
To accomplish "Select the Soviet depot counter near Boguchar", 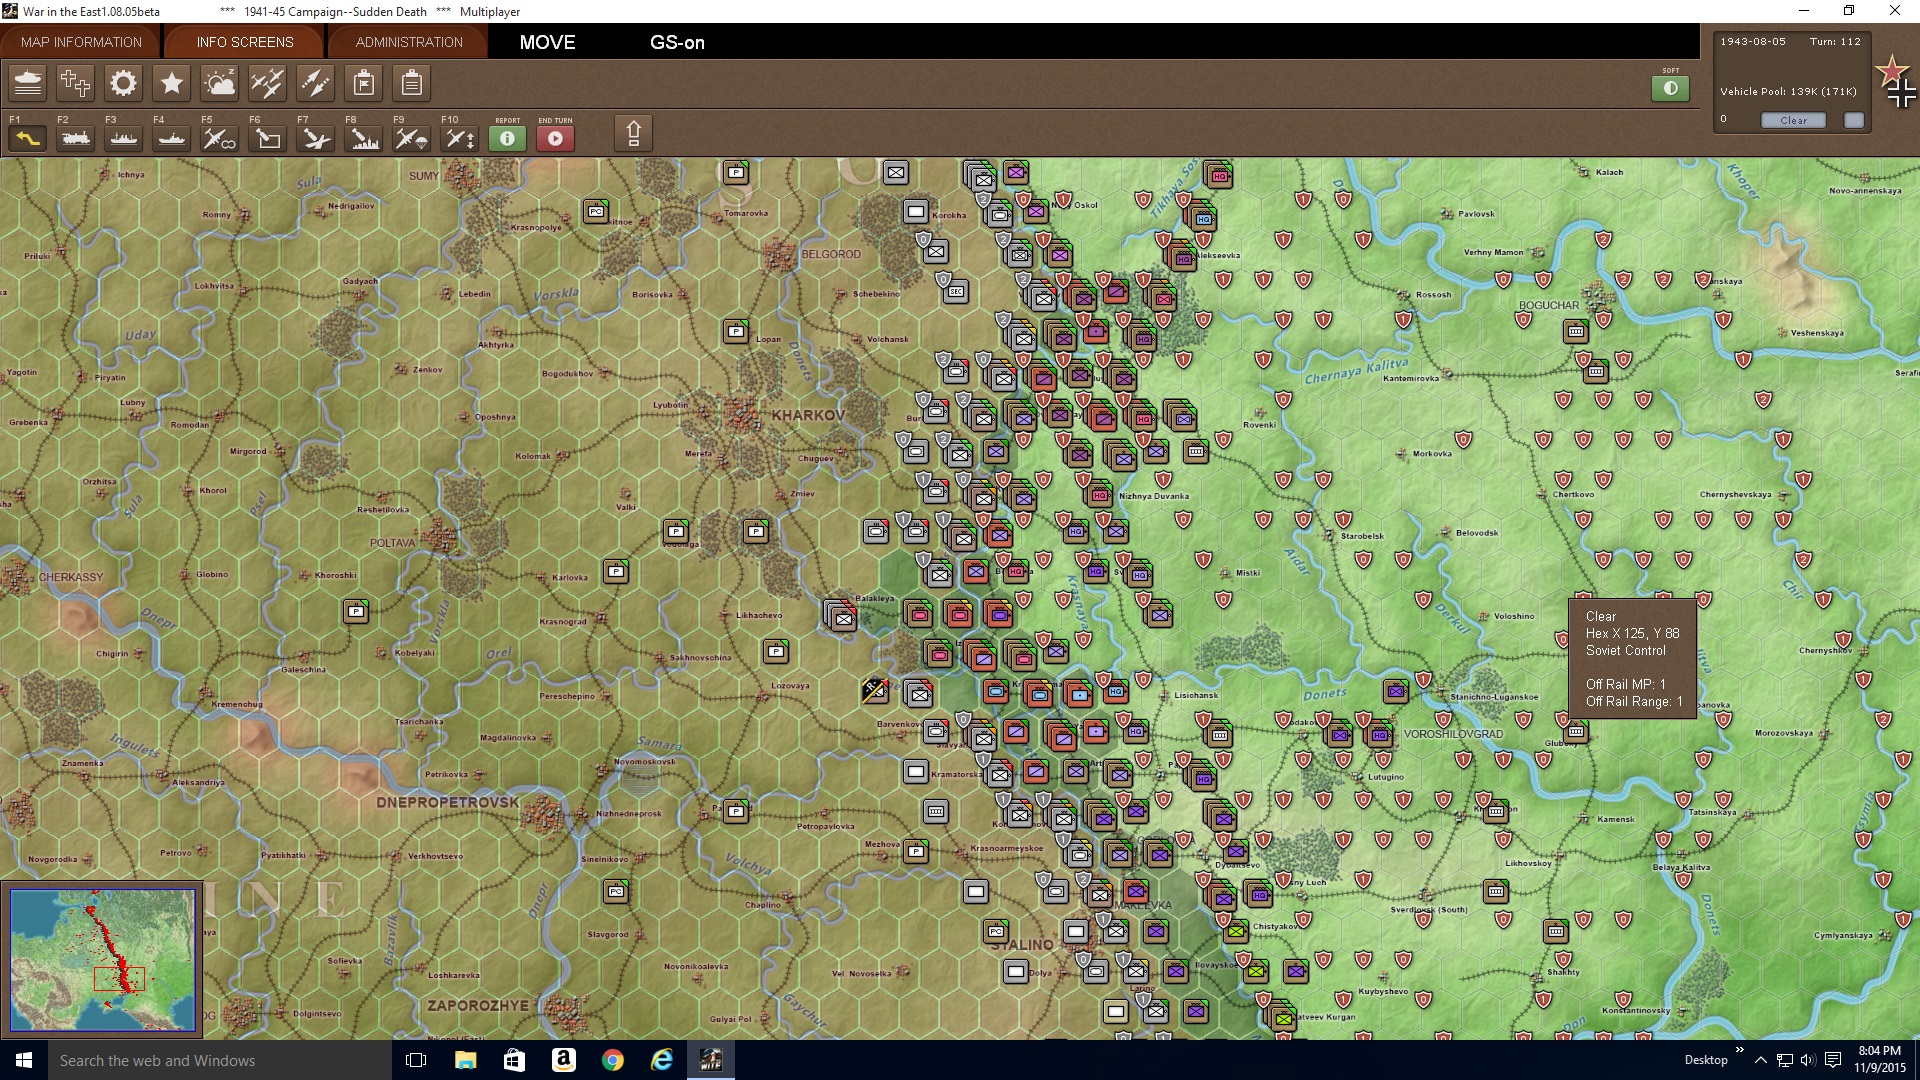I will click(x=1576, y=331).
